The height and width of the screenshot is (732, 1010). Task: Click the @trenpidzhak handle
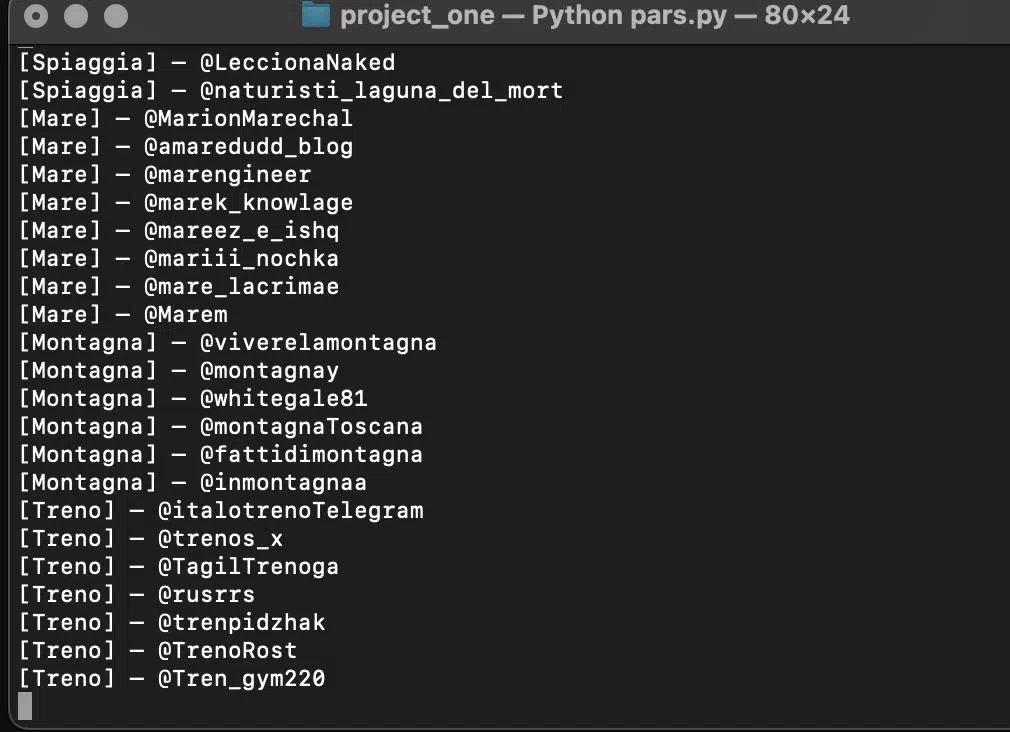[242, 623]
